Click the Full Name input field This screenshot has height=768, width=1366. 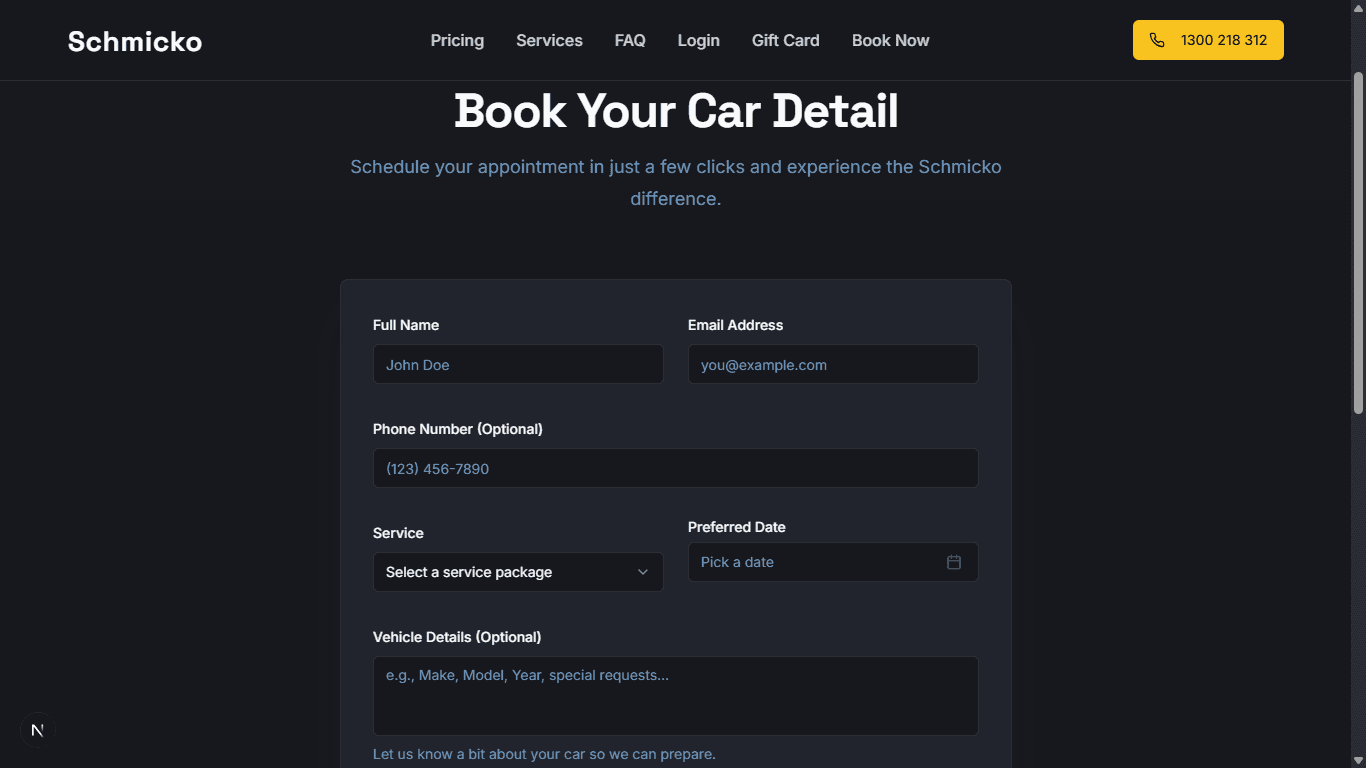point(517,364)
